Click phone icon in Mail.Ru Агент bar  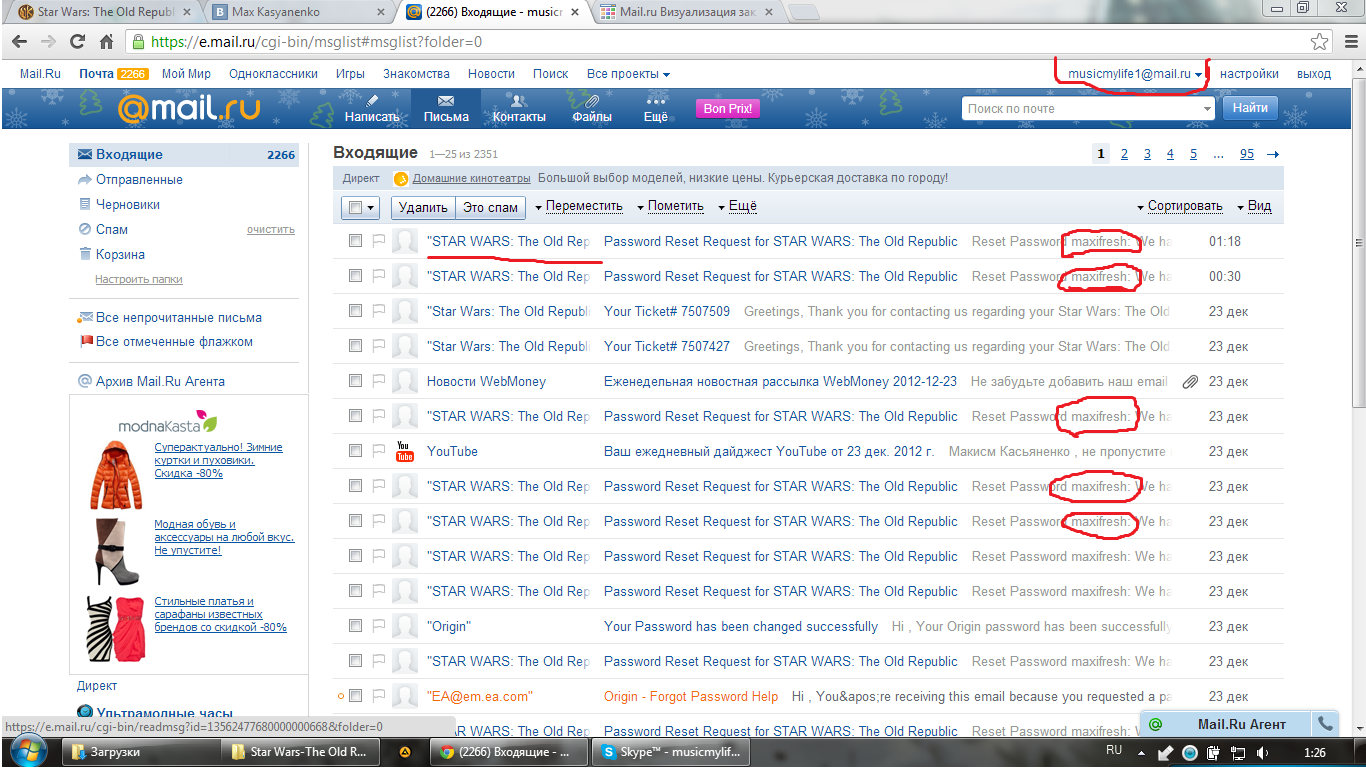pos(1326,724)
